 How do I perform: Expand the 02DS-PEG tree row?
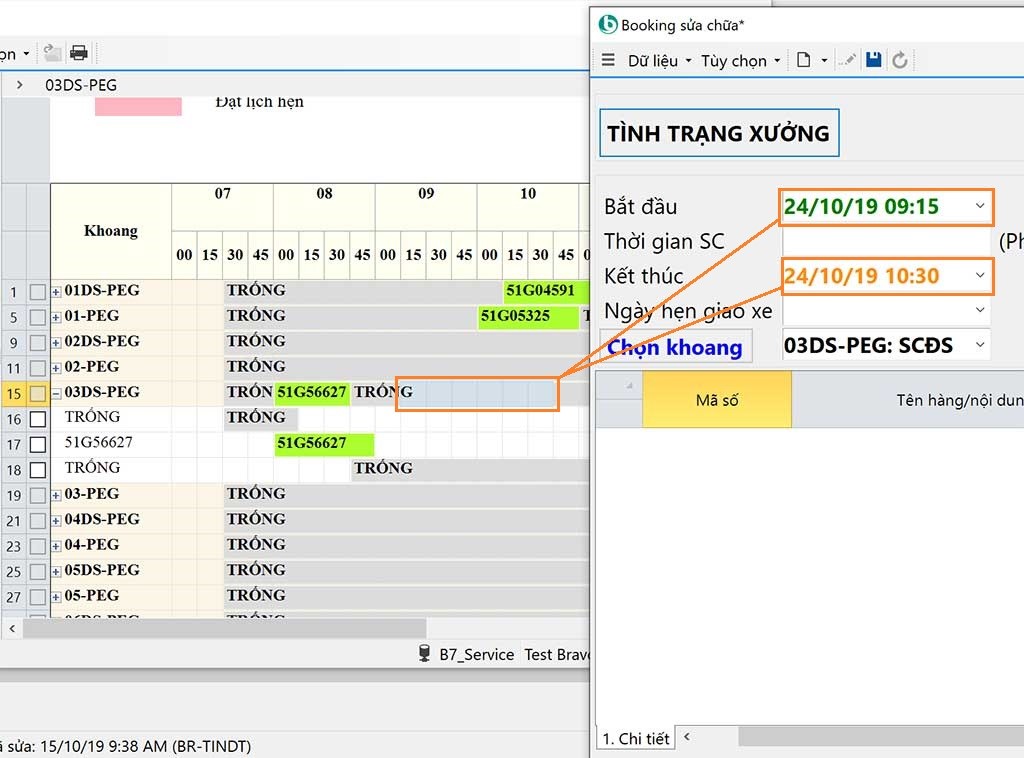[56, 342]
